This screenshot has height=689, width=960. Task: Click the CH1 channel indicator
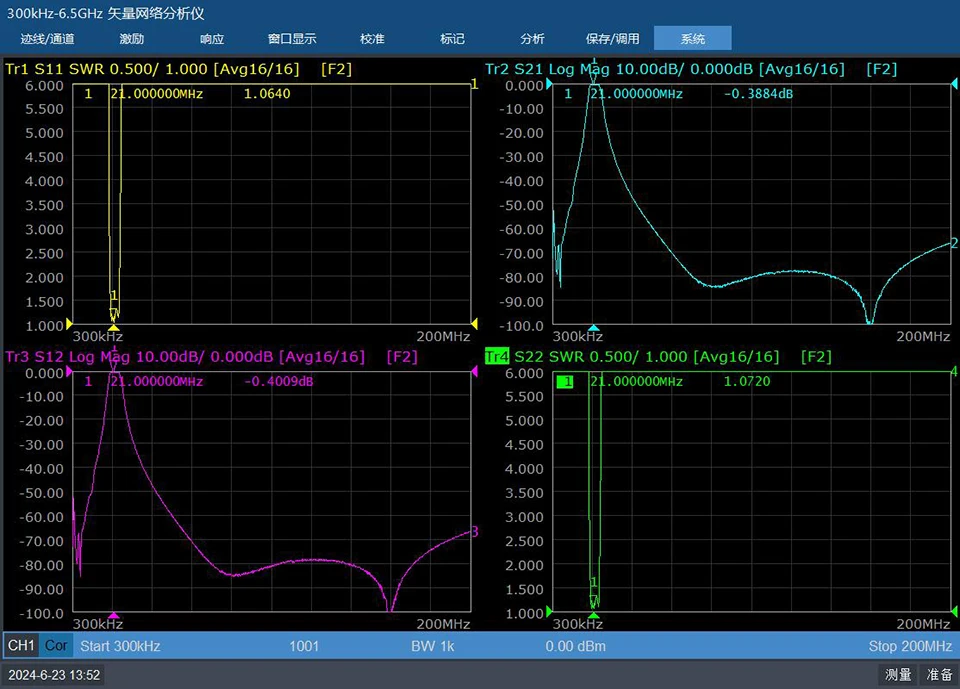[21, 646]
